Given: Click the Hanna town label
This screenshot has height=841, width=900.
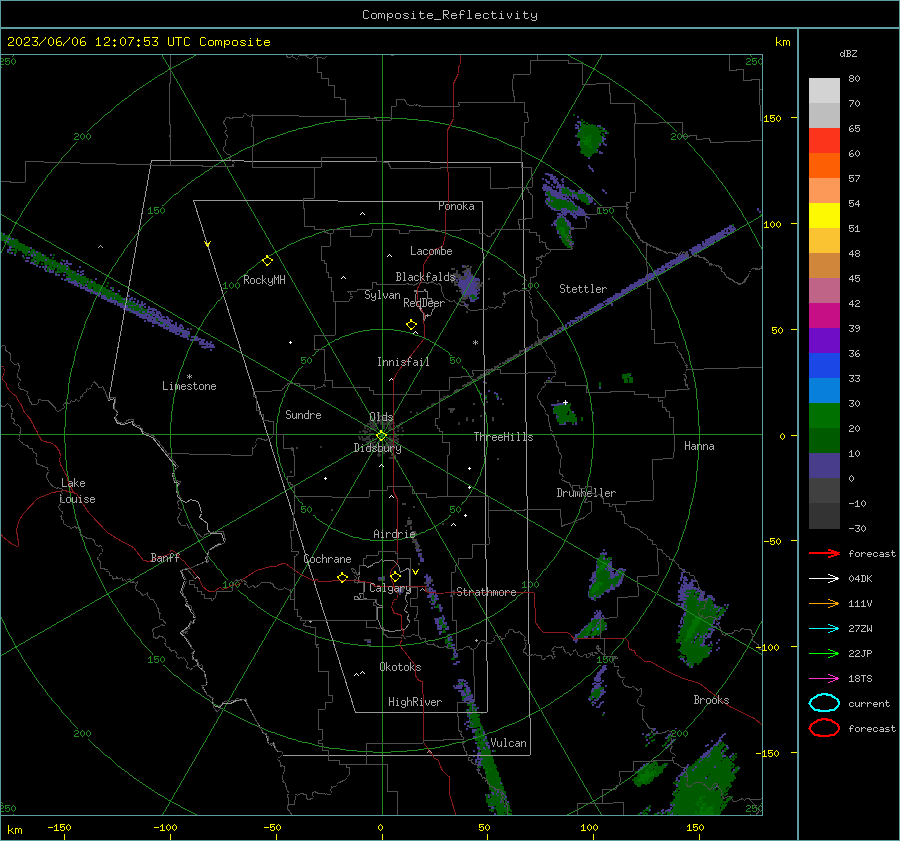Looking at the screenshot, I should 699,446.
